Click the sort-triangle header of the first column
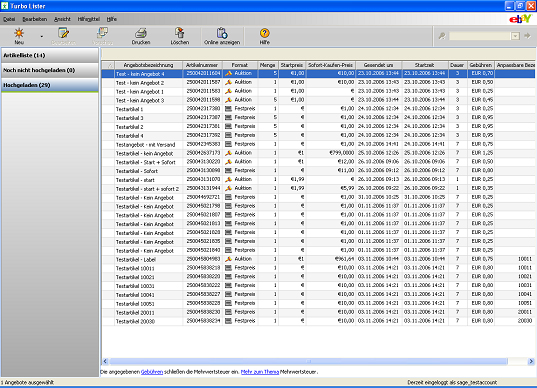The height and width of the screenshot is (388, 537). point(108,65)
